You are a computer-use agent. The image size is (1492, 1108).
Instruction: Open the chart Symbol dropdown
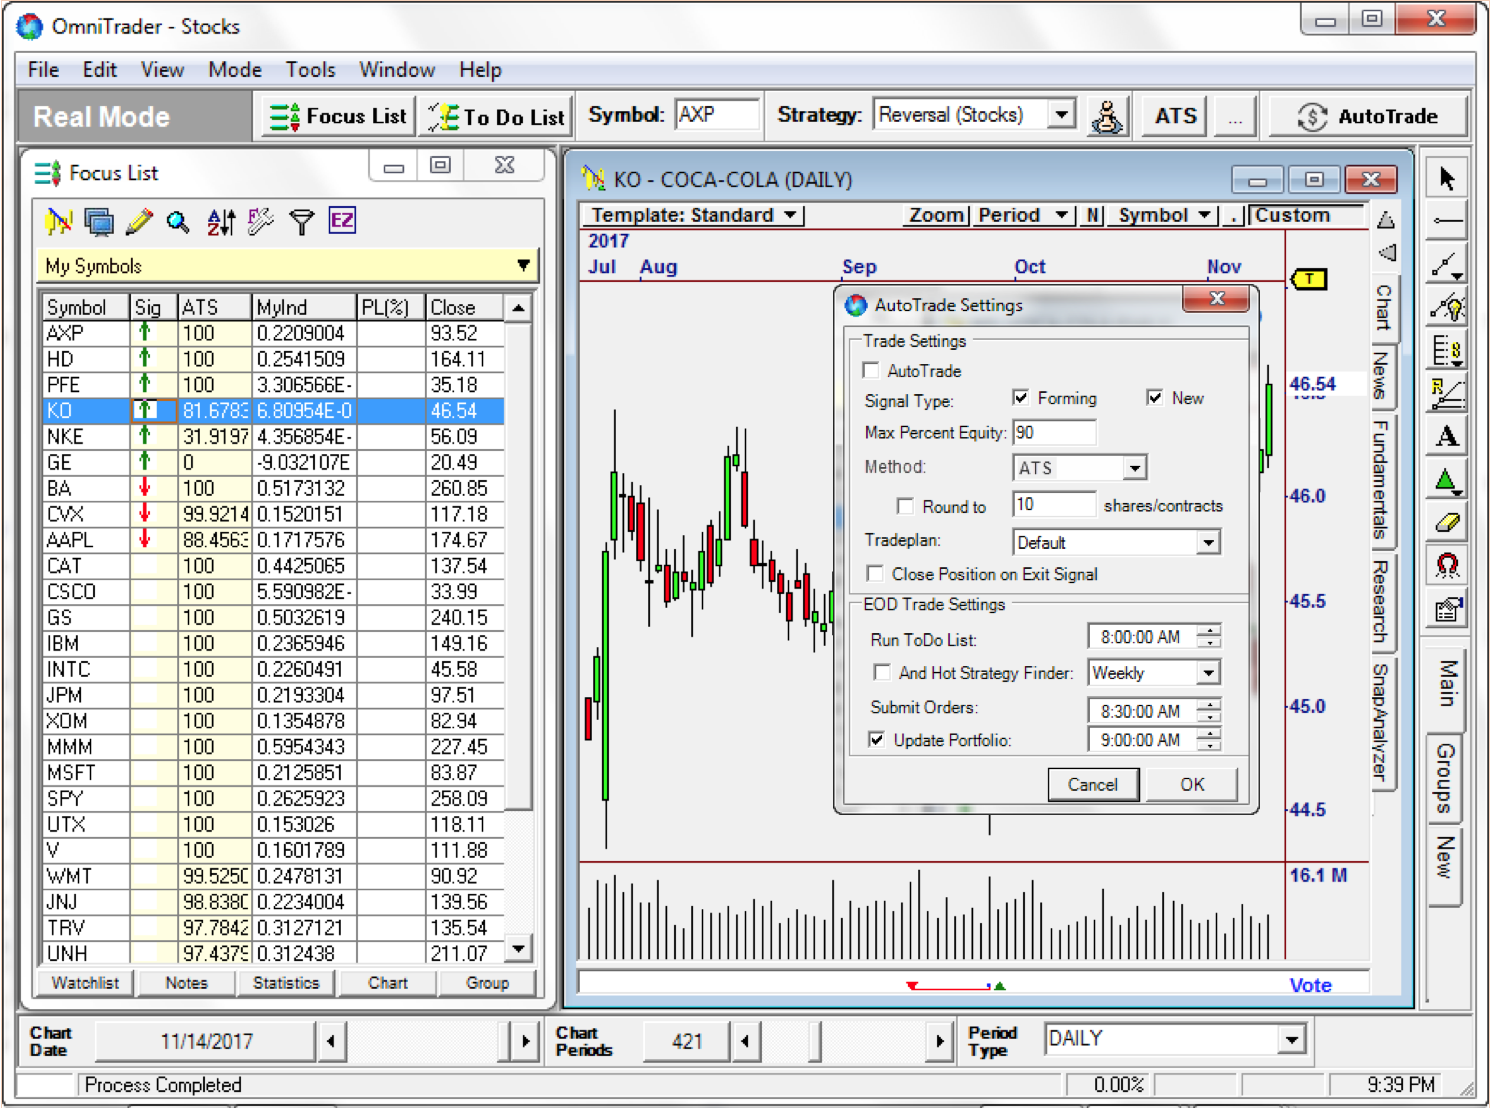[x=1164, y=215]
